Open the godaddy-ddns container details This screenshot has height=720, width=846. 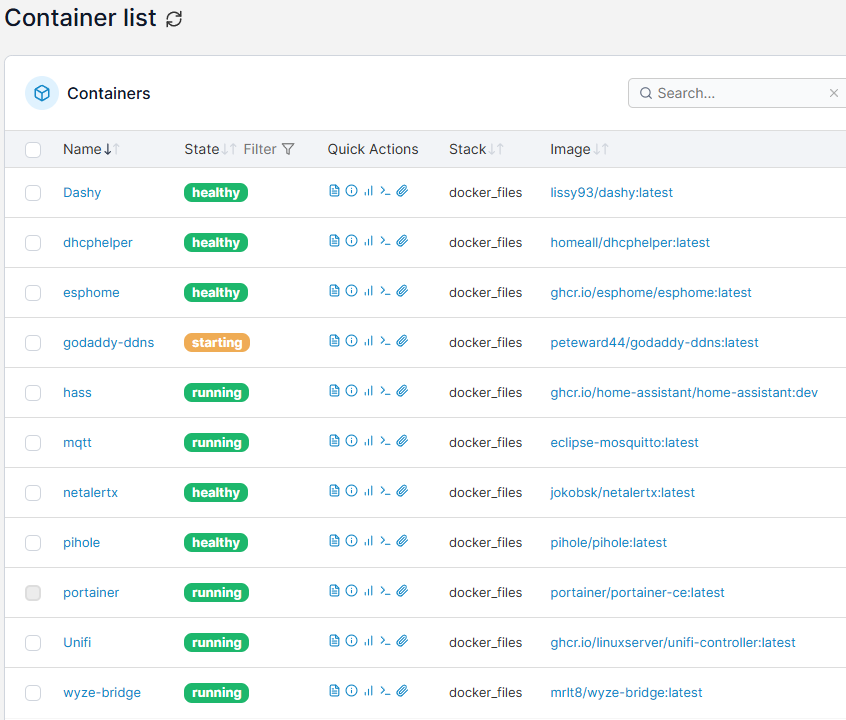(x=108, y=343)
